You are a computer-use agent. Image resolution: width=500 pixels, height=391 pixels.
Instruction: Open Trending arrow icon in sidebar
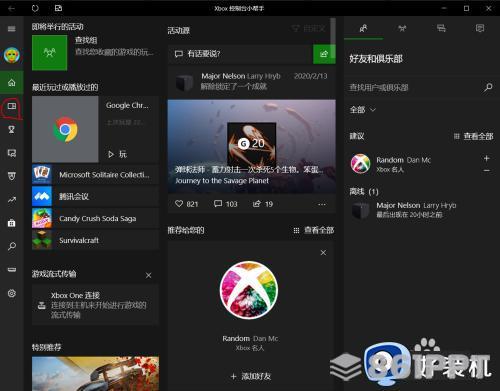12,200
